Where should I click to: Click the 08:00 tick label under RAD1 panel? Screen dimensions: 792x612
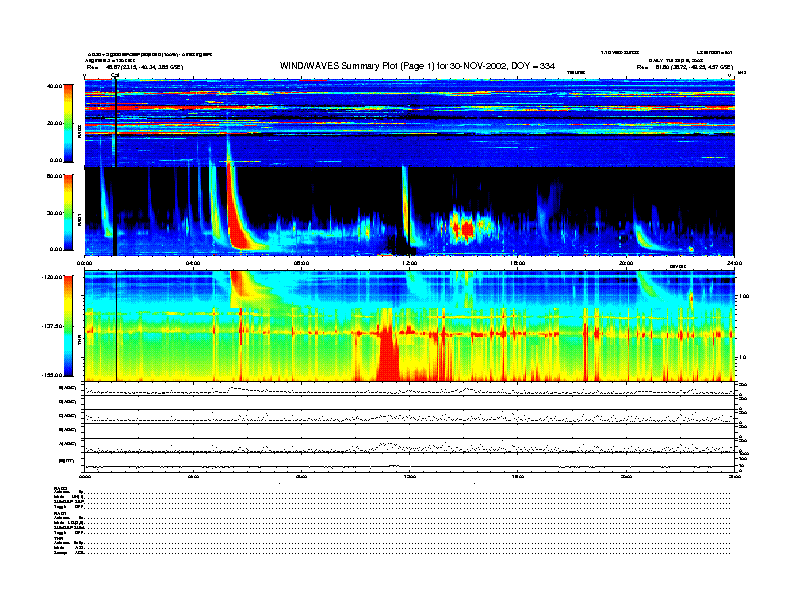coord(301,263)
